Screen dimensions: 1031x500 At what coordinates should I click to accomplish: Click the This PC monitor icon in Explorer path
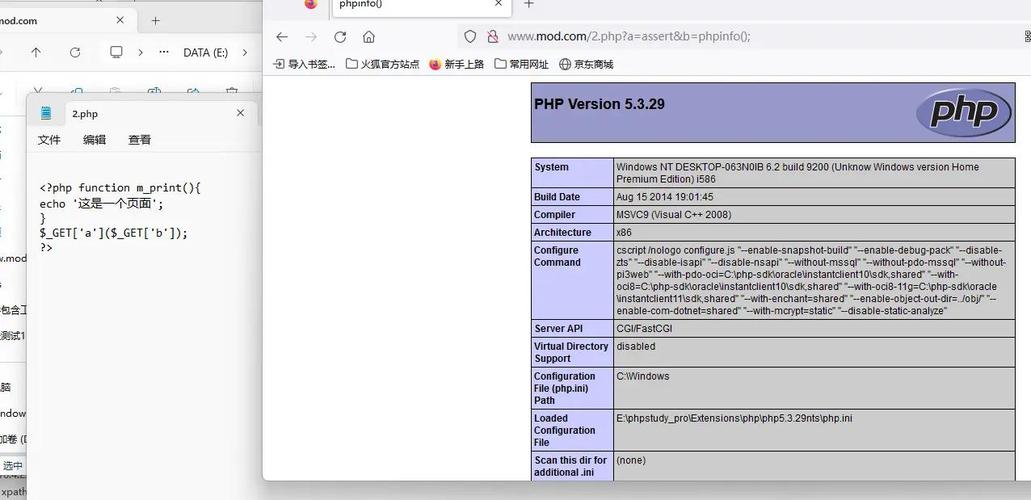click(x=116, y=52)
